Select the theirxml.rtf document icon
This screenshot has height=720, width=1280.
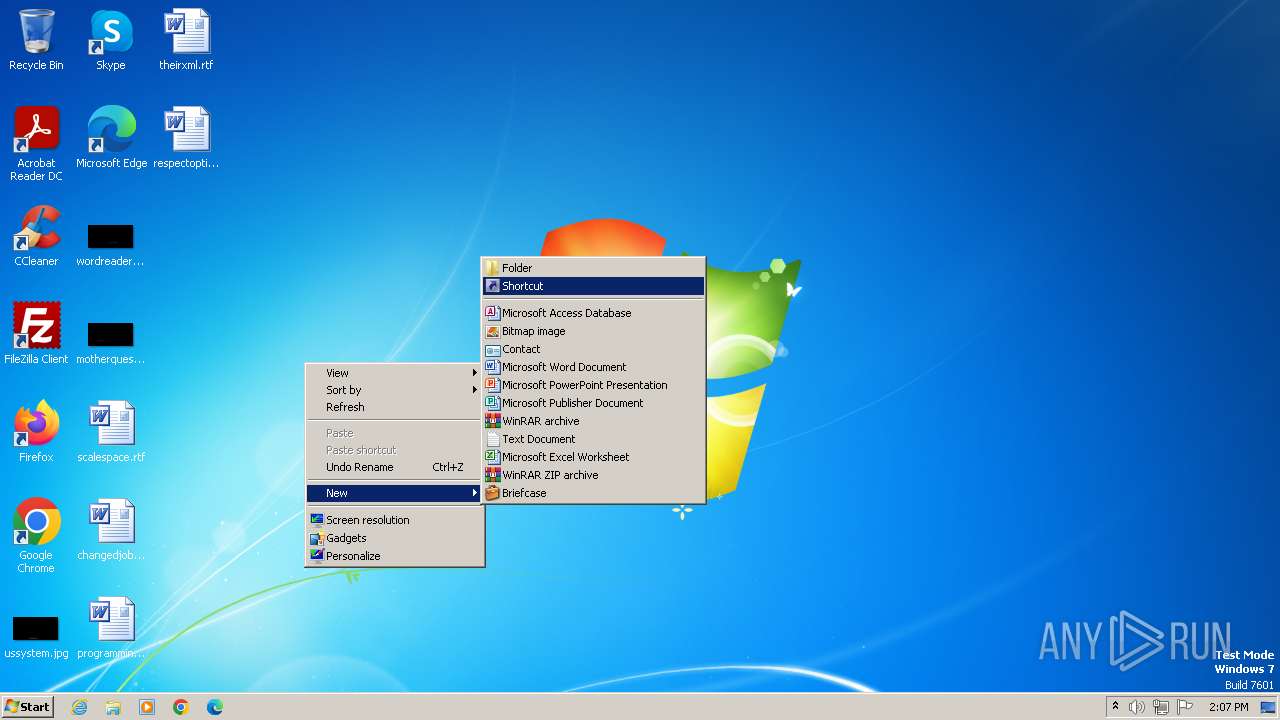coord(186,40)
